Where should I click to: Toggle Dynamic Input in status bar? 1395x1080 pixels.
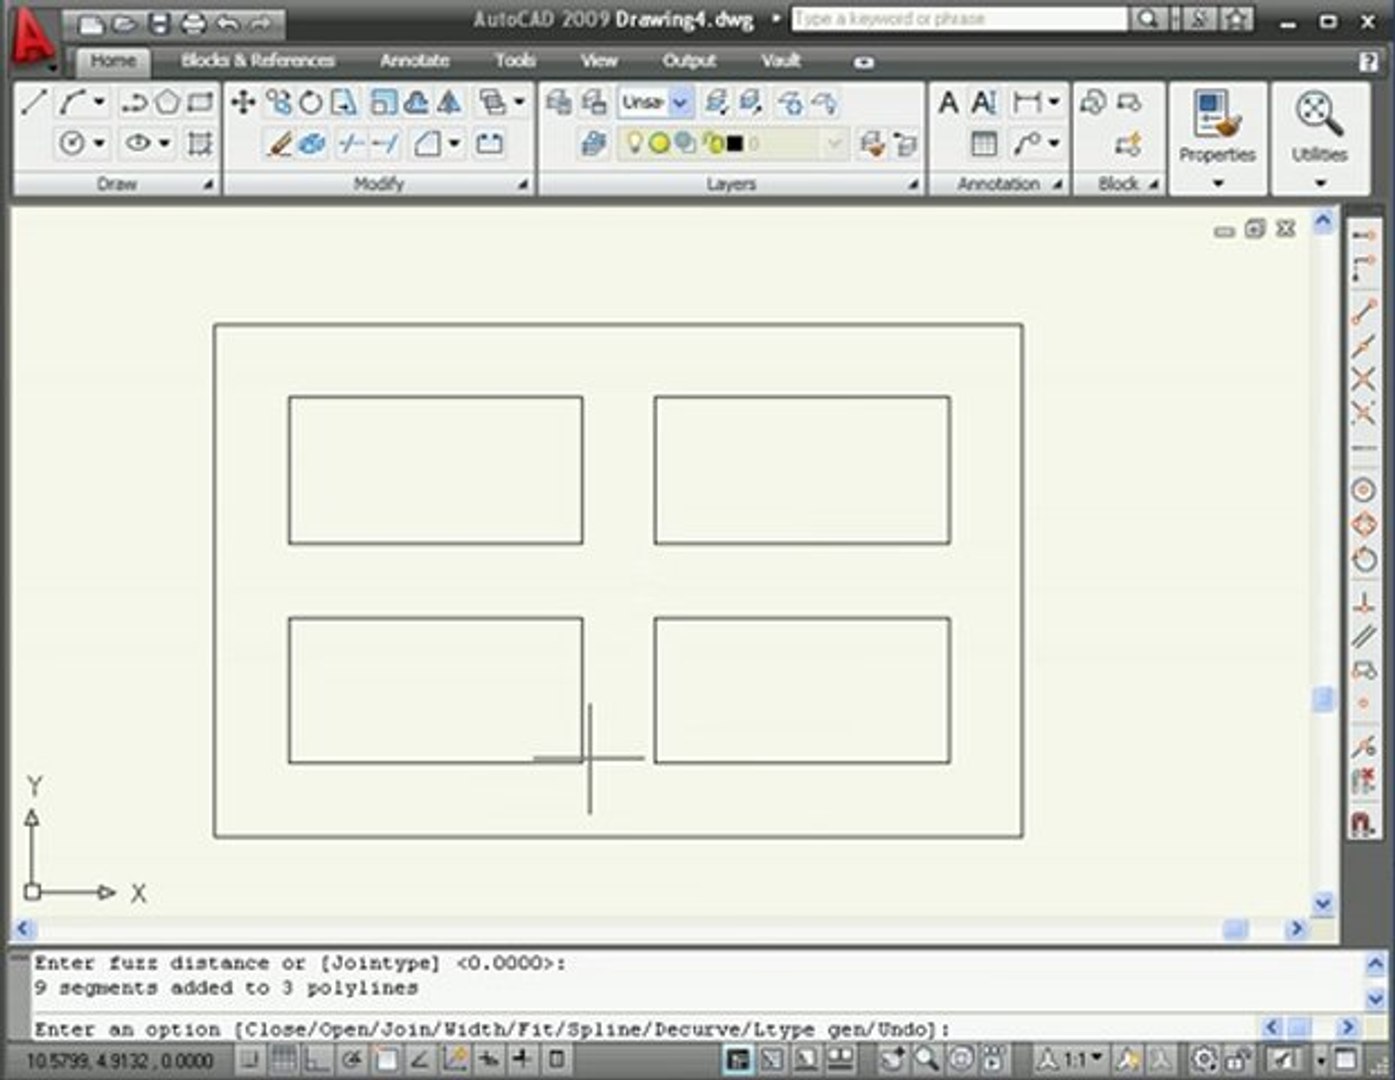pyautogui.click(x=489, y=1059)
